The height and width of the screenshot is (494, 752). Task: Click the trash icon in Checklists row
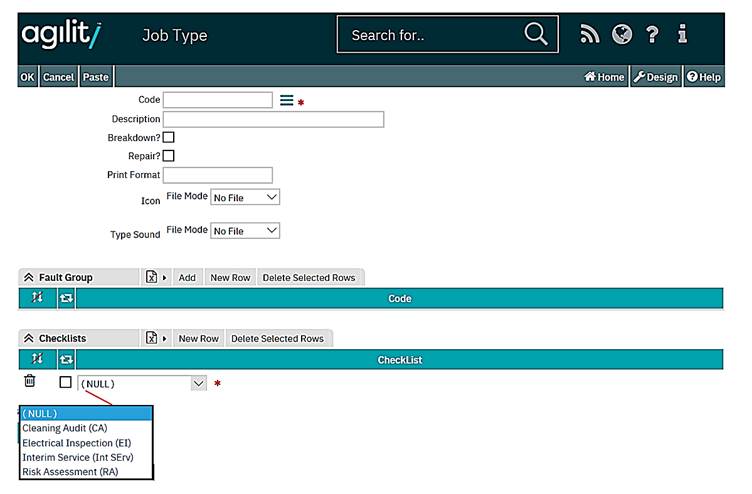pyautogui.click(x=30, y=381)
